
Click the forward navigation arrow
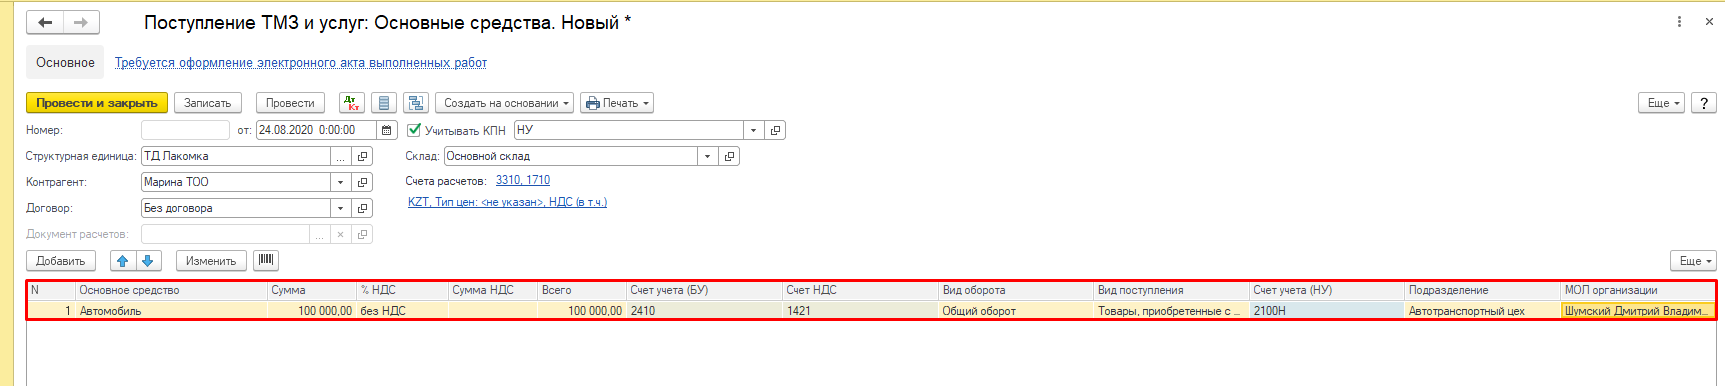pyautogui.click(x=81, y=22)
